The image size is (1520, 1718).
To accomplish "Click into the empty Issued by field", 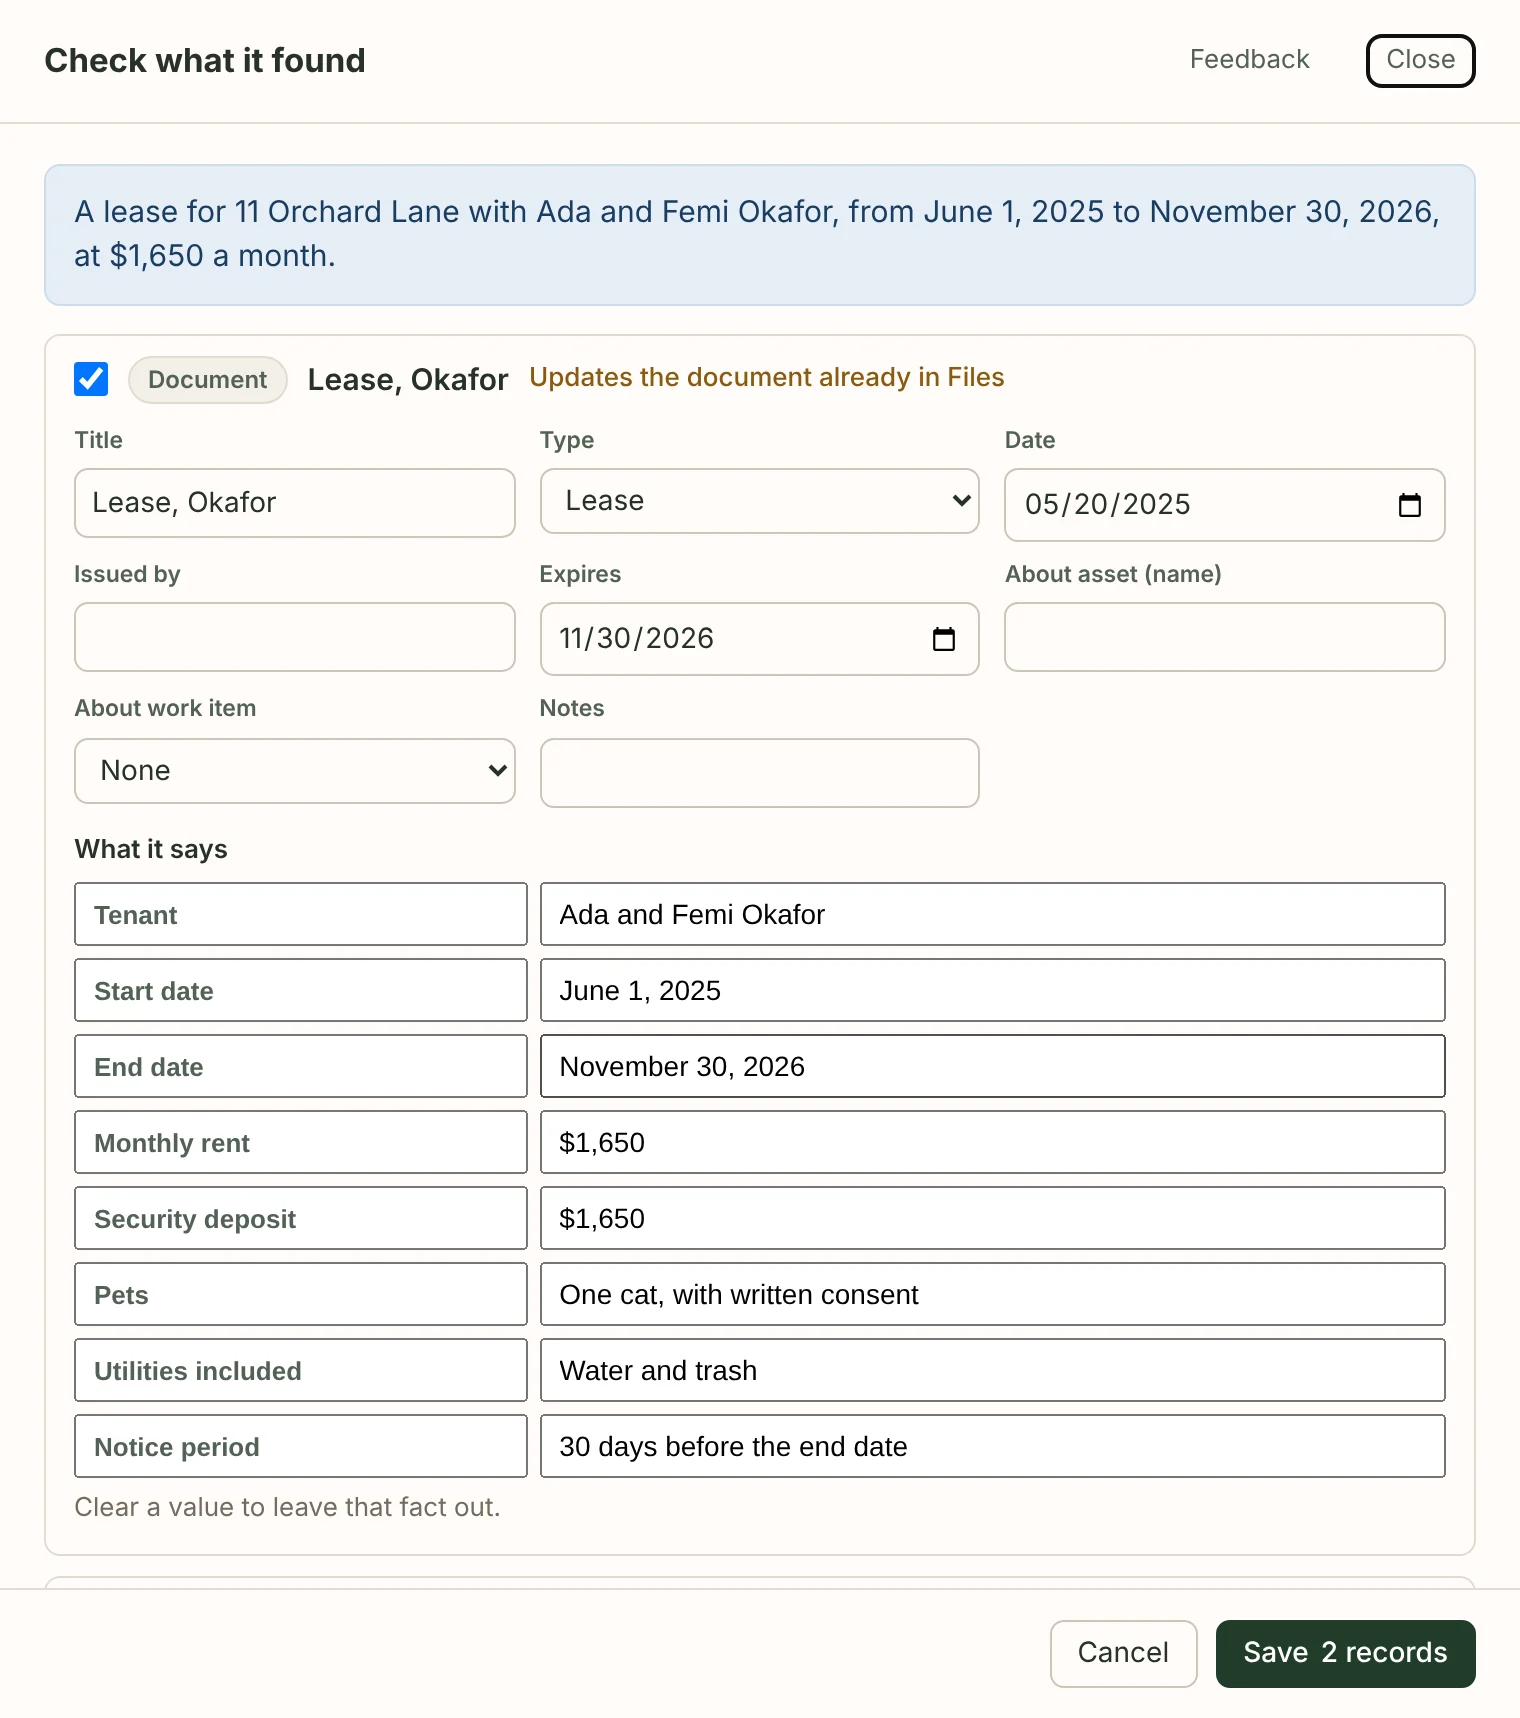I will (295, 637).
